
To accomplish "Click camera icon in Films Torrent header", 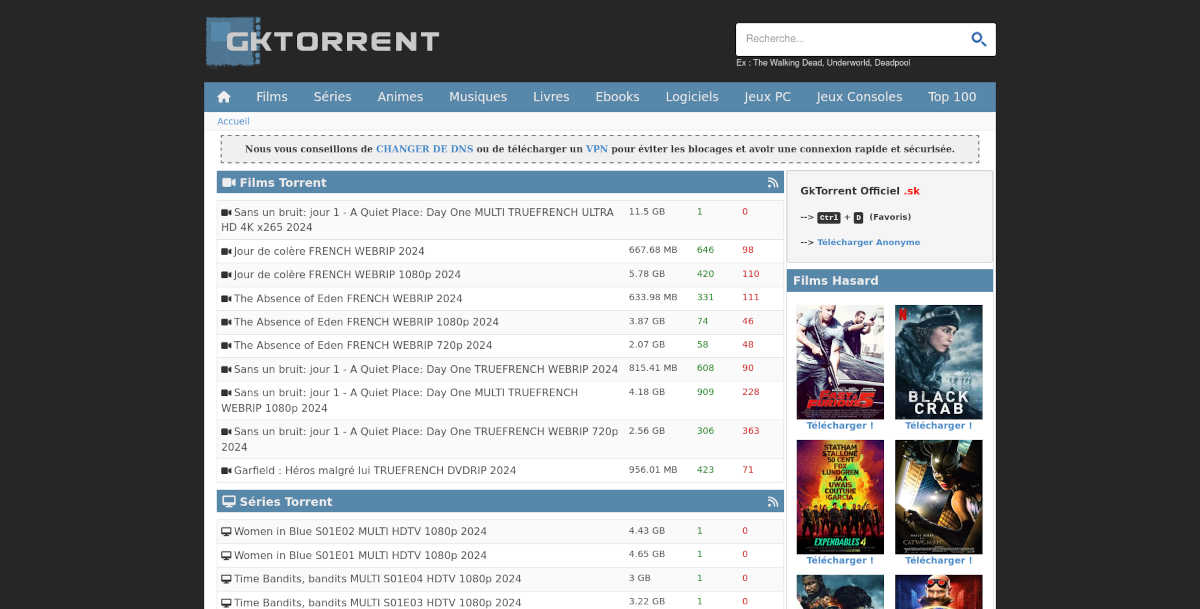I will pos(229,183).
